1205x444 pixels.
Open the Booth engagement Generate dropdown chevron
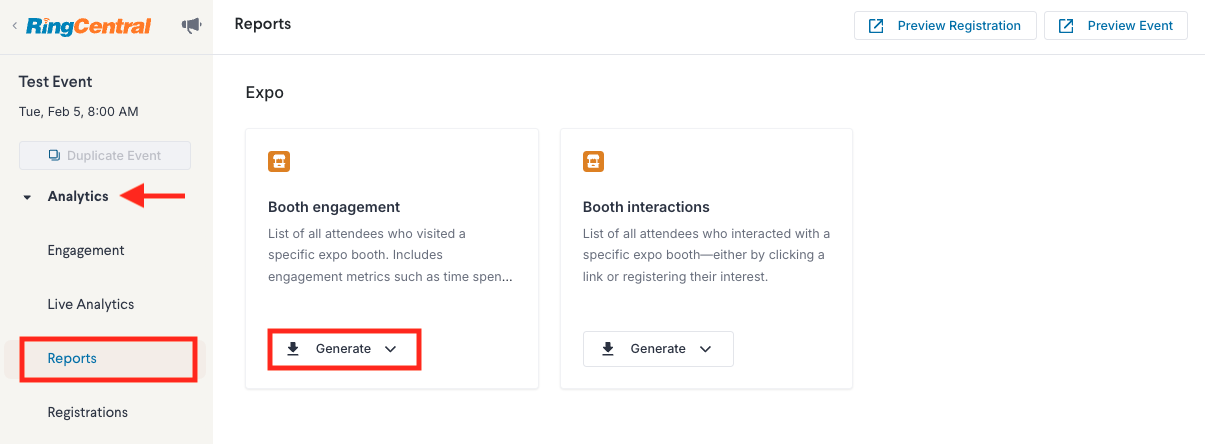click(x=391, y=349)
